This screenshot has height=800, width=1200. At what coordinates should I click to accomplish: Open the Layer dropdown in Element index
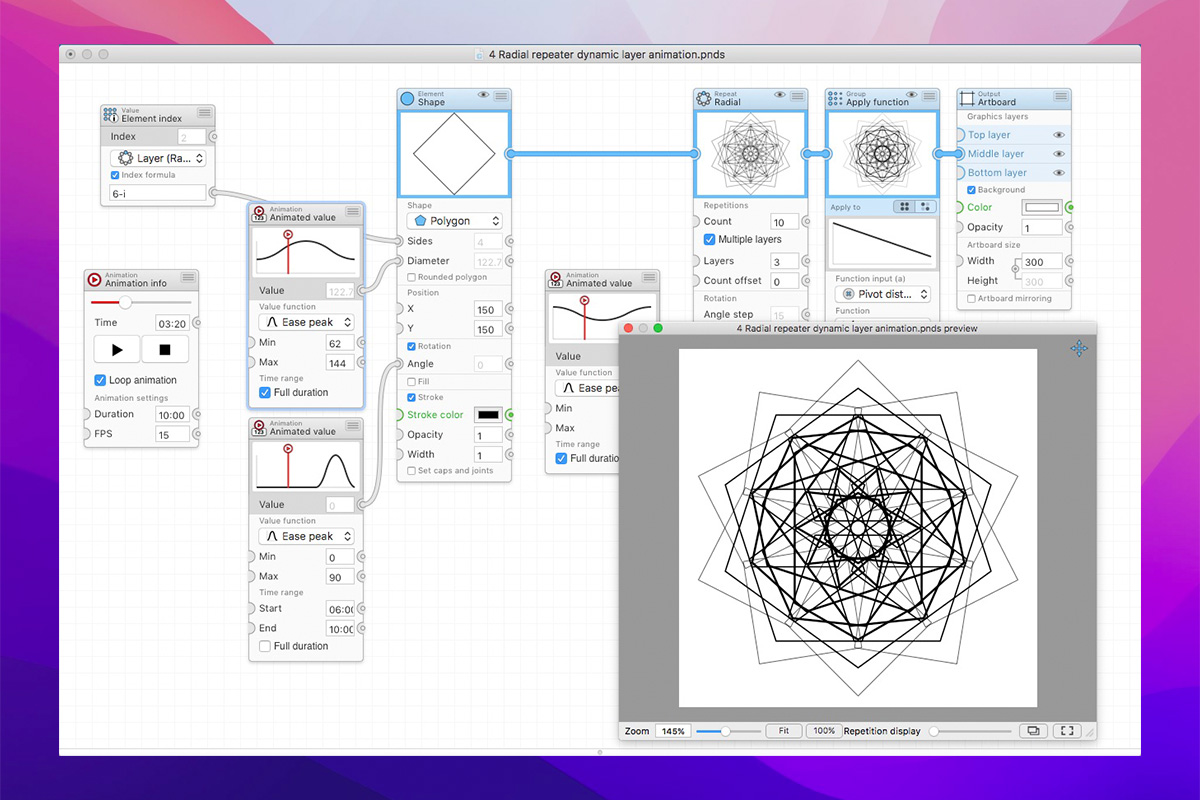point(158,158)
